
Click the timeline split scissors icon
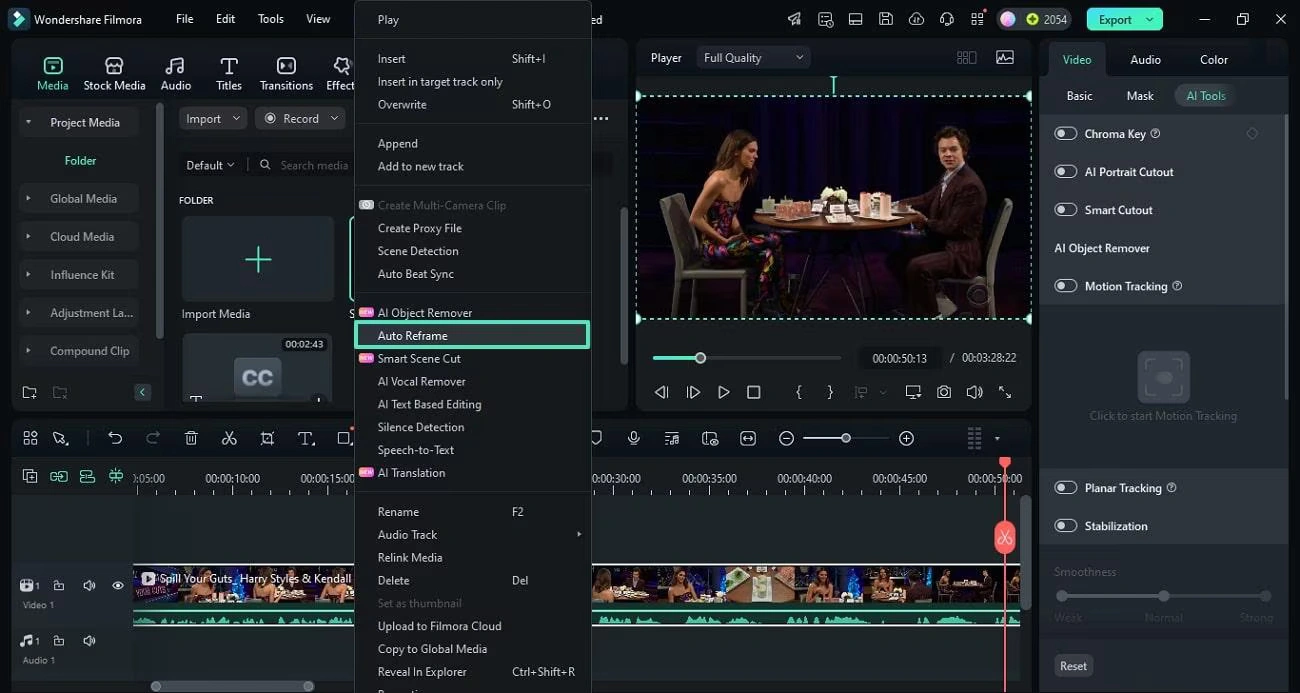coord(229,438)
